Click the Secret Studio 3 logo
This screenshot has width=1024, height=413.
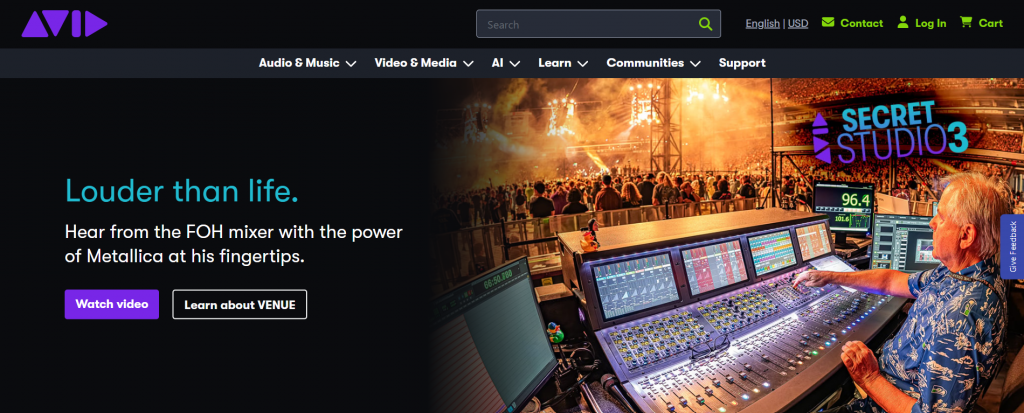point(890,133)
